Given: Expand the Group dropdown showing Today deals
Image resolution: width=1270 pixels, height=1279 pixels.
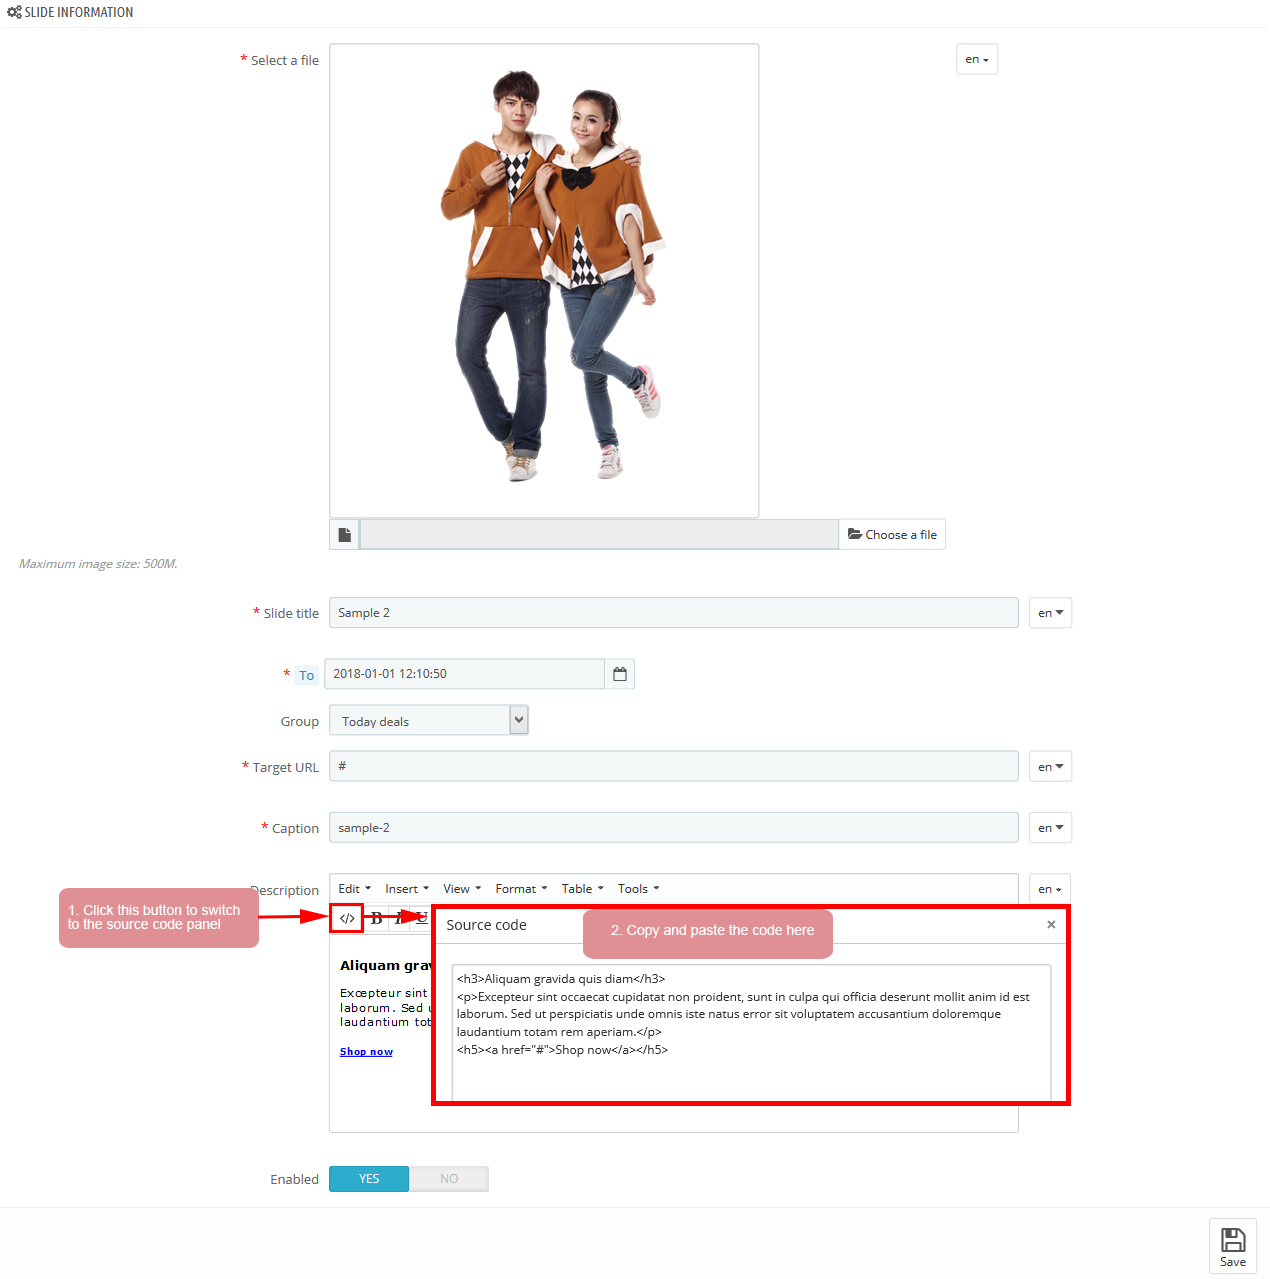Looking at the screenshot, I should point(429,720).
